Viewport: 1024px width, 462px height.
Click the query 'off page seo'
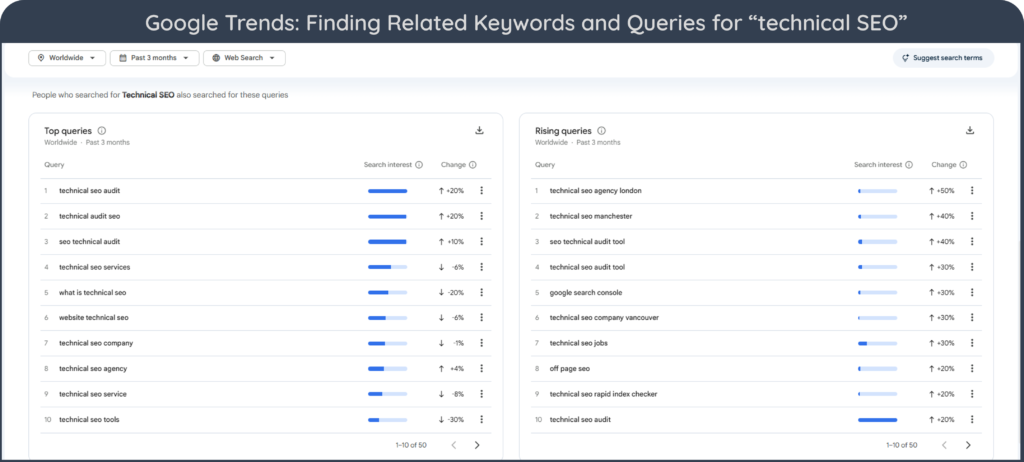569,369
